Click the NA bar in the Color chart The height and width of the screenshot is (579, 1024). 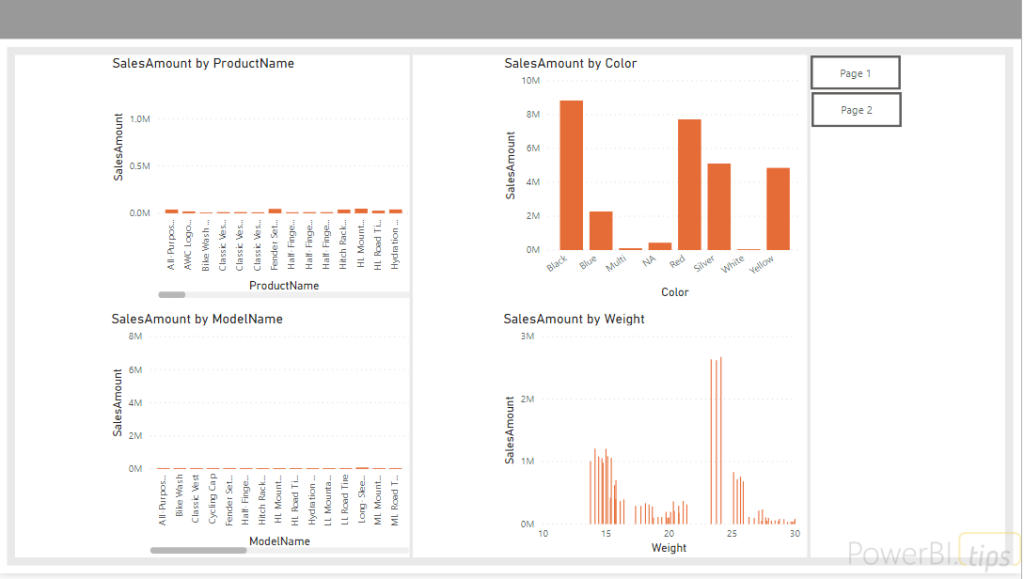tap(660, 245)
